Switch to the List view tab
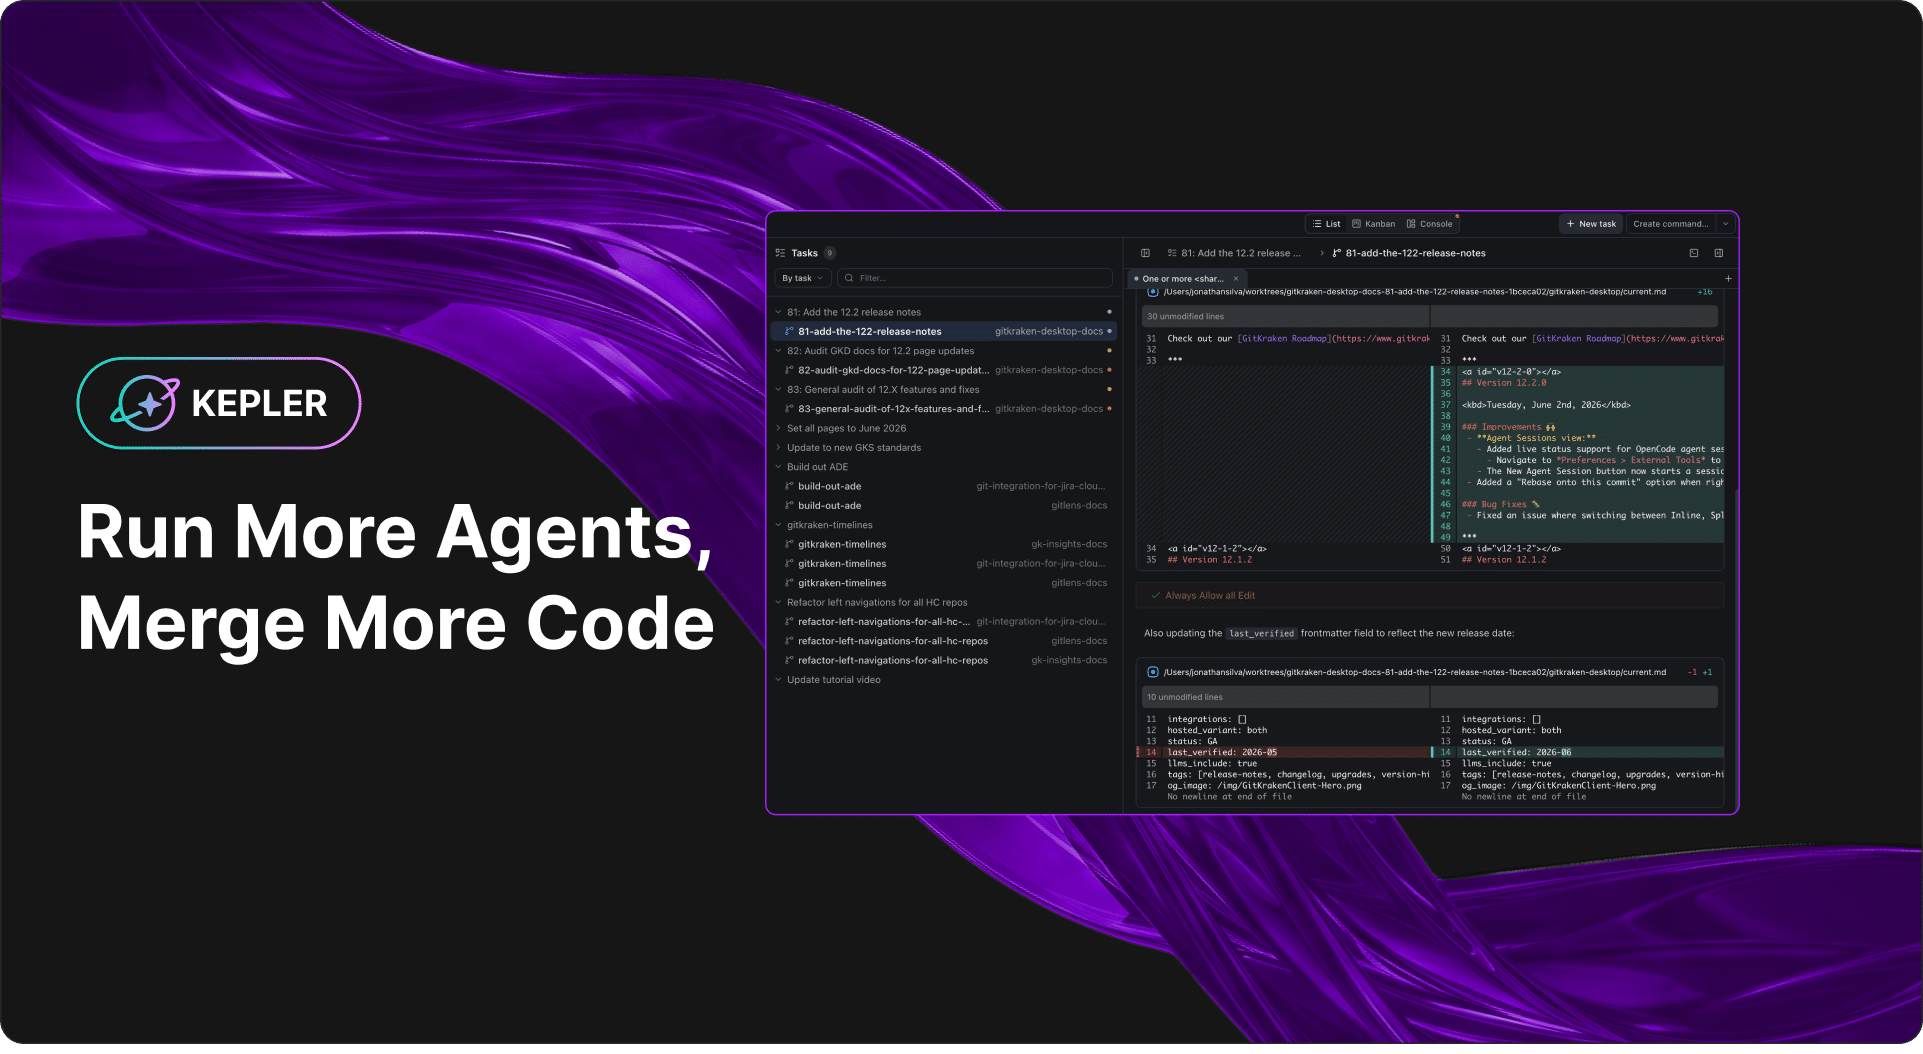 point(1326,224)
